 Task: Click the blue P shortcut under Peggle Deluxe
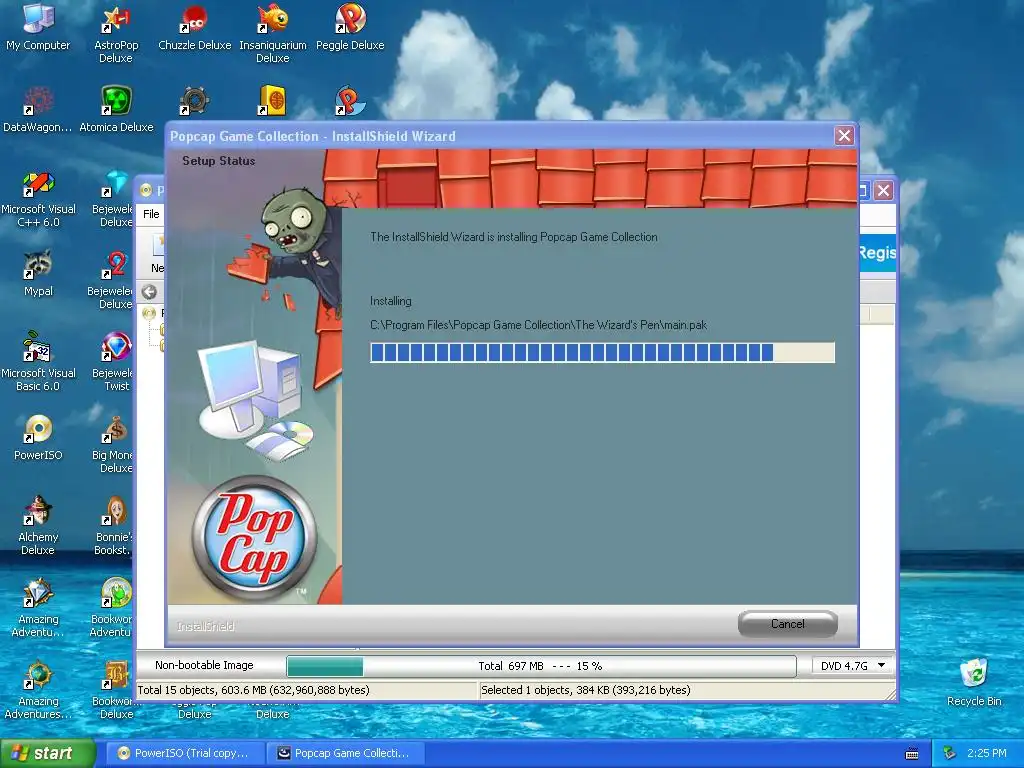(350, 101)
